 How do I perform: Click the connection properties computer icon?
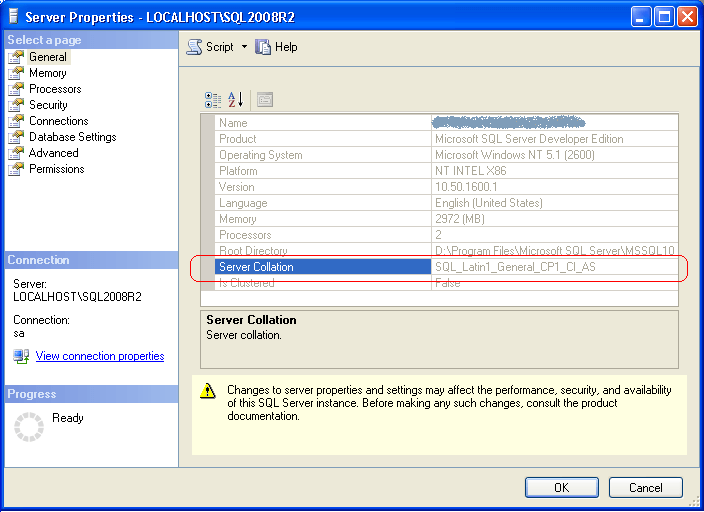coord(21,357)
